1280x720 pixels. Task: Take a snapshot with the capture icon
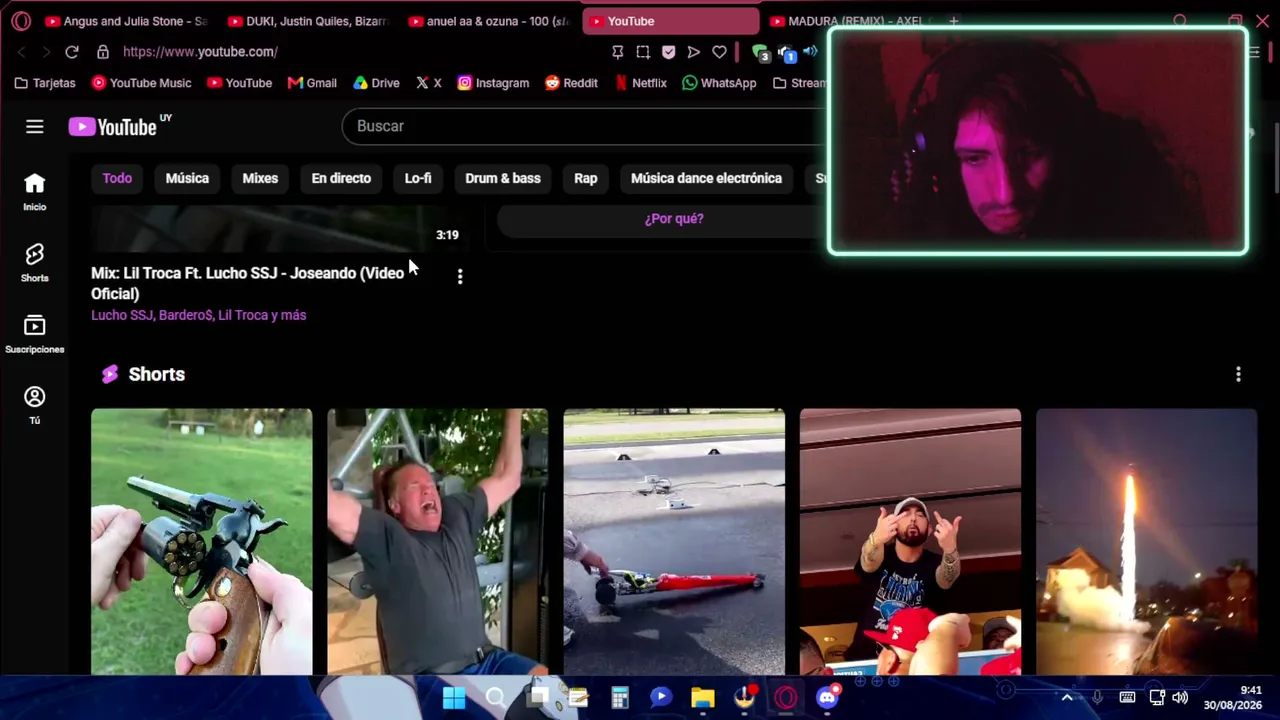pos(643,52)
